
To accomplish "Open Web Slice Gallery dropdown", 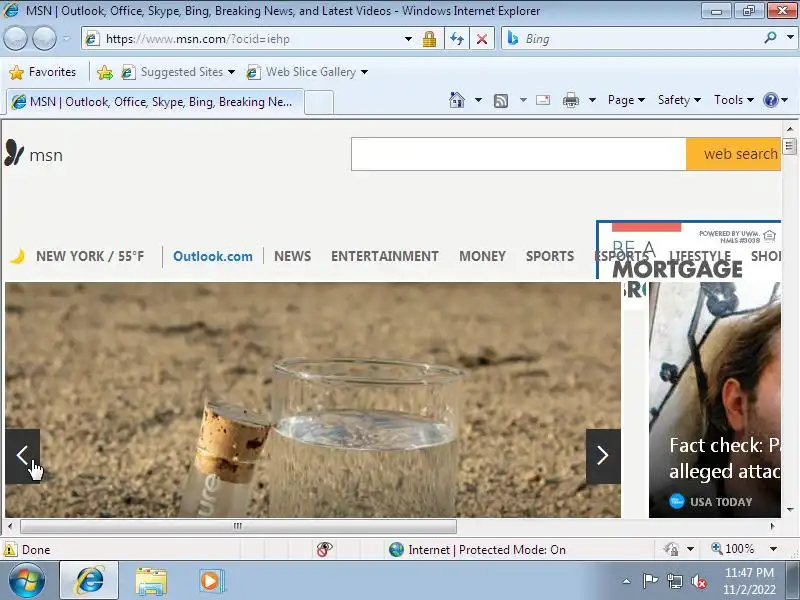I will [x=364, y=72].
